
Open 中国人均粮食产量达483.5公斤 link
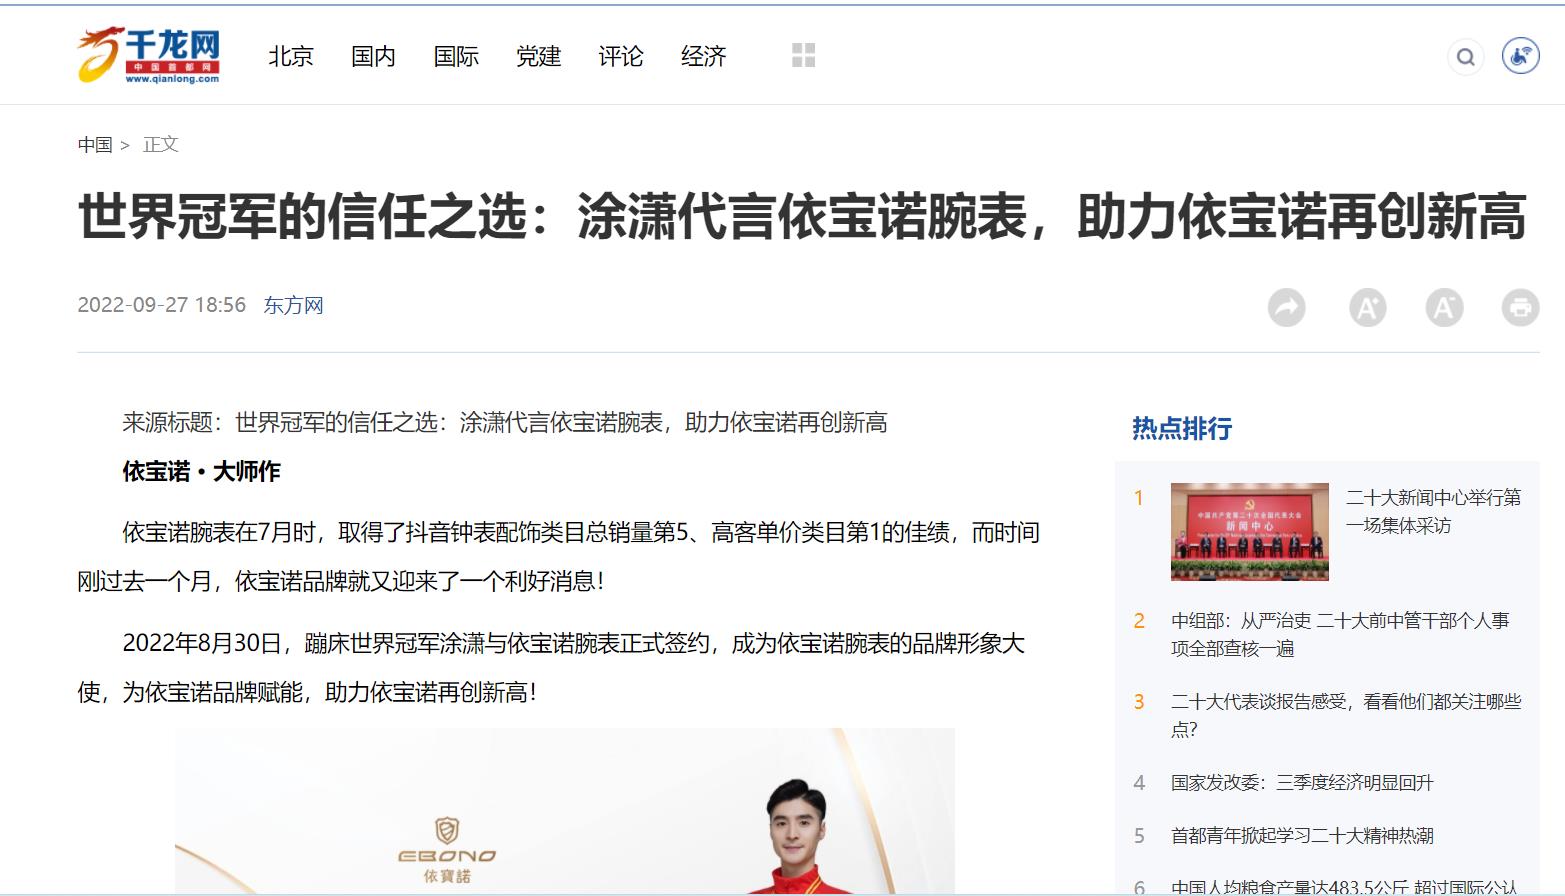click(x=1344, y=886)
